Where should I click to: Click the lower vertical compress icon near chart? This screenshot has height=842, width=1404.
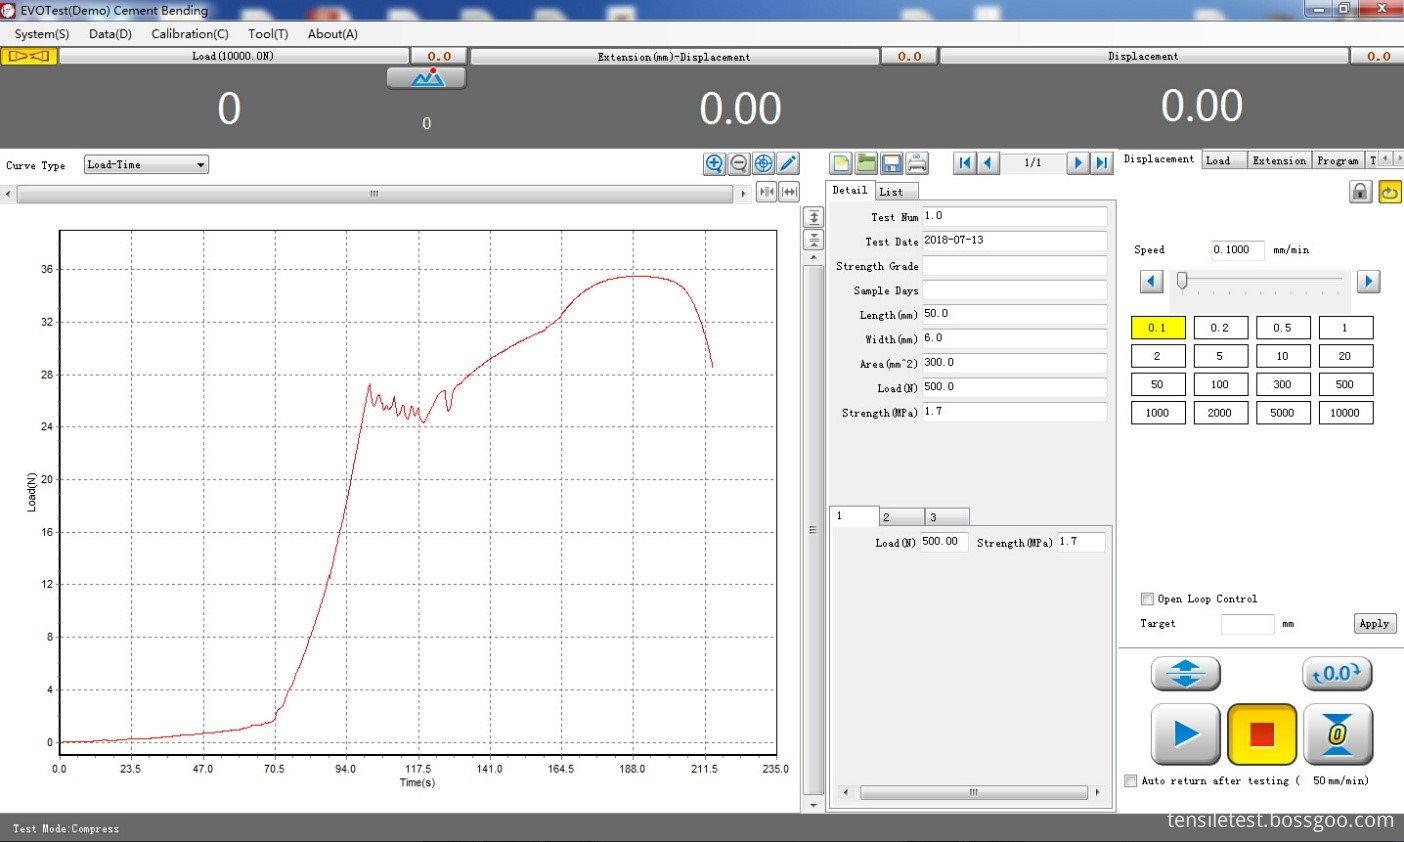click(x=814, y=240)
